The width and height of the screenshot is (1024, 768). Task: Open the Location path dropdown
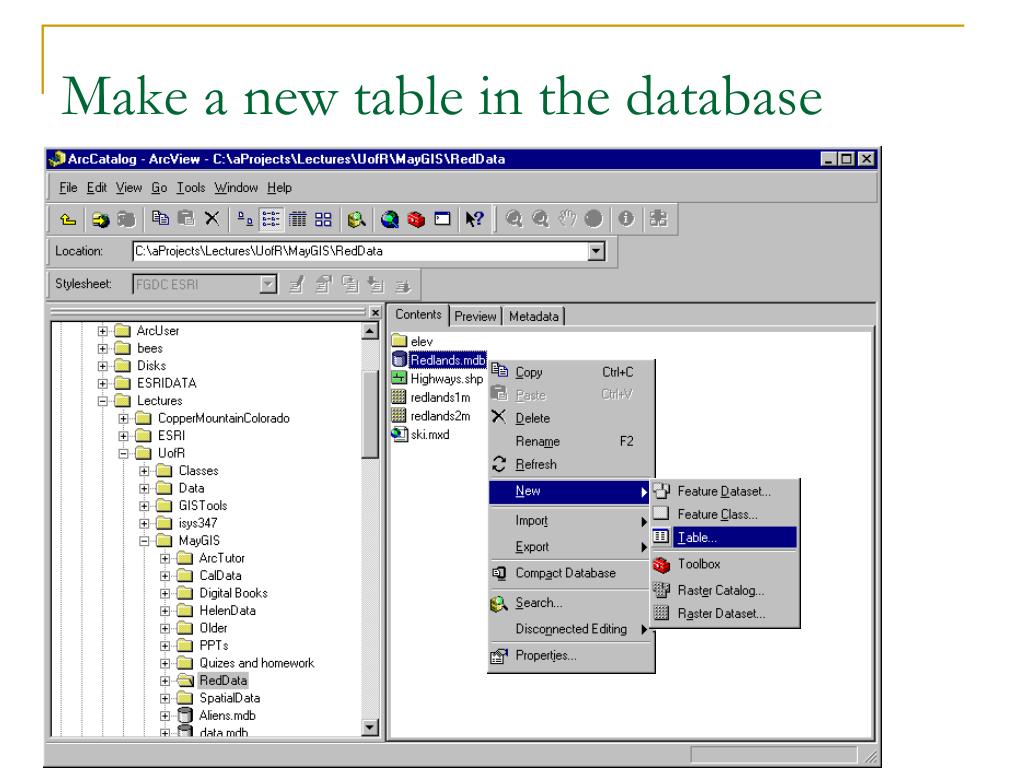[x=596, y=251]
